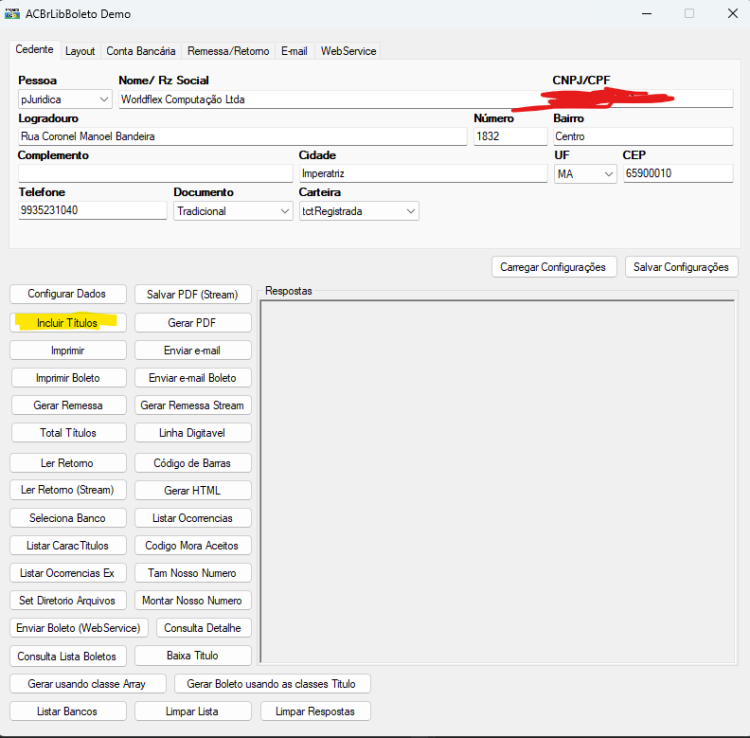Click the CEP field showing 65900010
The width and height of the screenshot is (750, 738).
tap(678, 173)
